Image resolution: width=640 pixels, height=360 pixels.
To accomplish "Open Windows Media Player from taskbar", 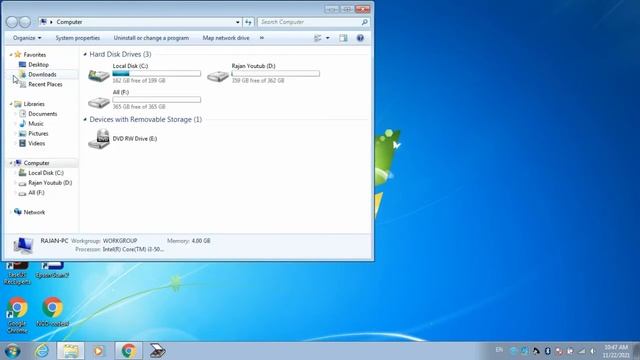I will click(x=98, y=351).
